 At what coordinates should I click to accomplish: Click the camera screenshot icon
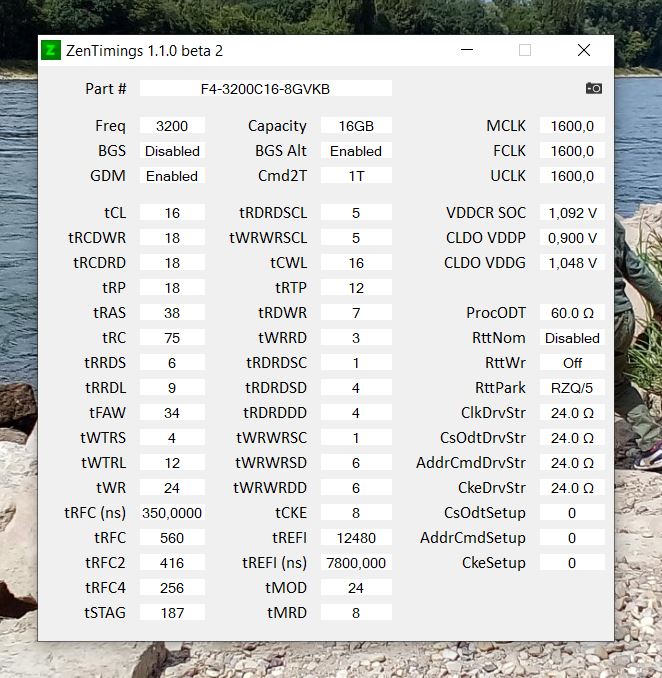[594, 88]
